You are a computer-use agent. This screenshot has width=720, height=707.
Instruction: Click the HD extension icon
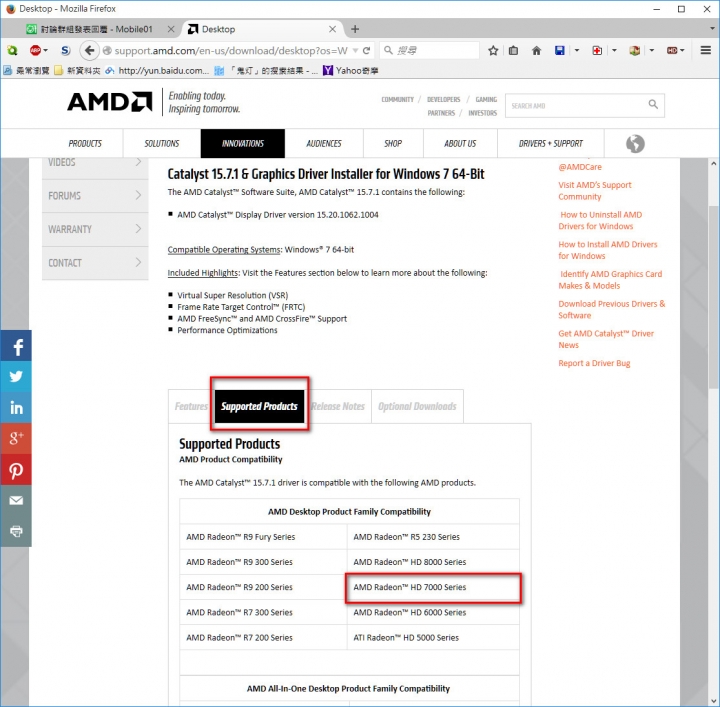(672, 50)
